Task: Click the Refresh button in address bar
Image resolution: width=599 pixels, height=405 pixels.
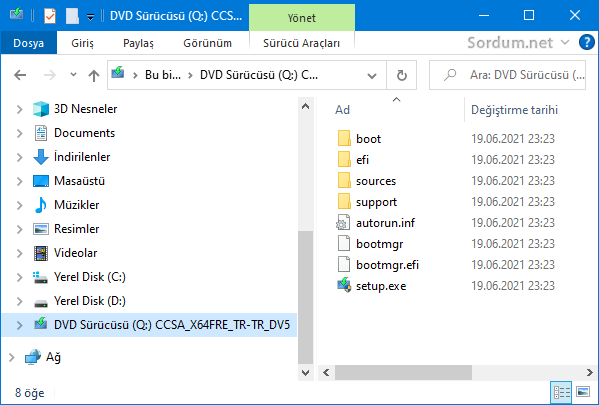Action: click(401, 75)
